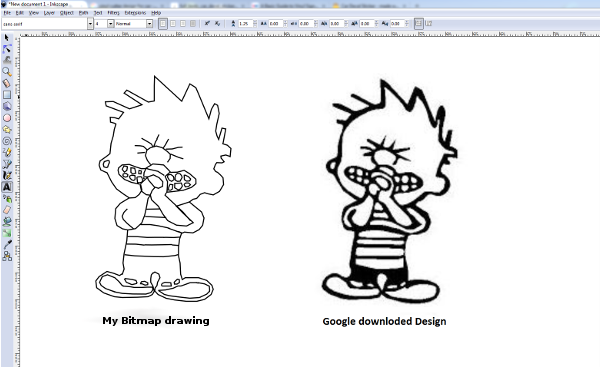
Task: Select the Node edit tool
Action: point(7,49)
